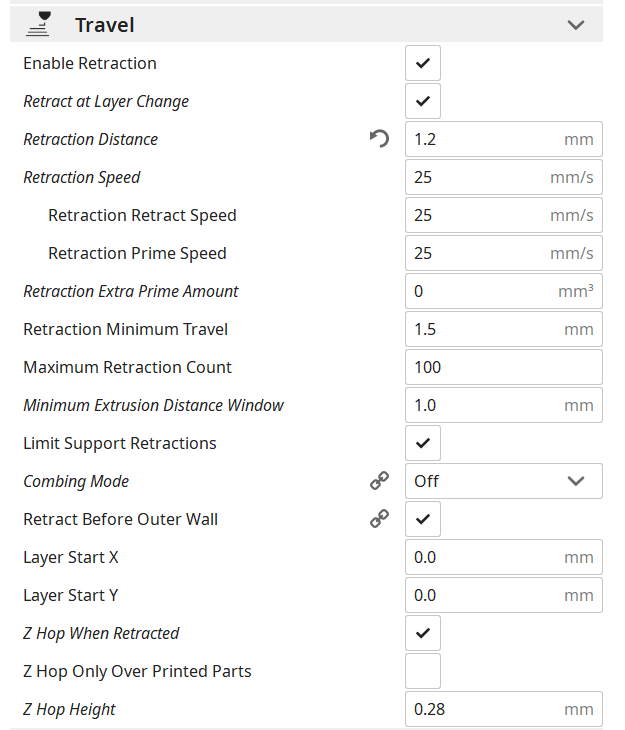625x730 pixels.
Task: Click the Travel section header title
Action: pos(105,25)
